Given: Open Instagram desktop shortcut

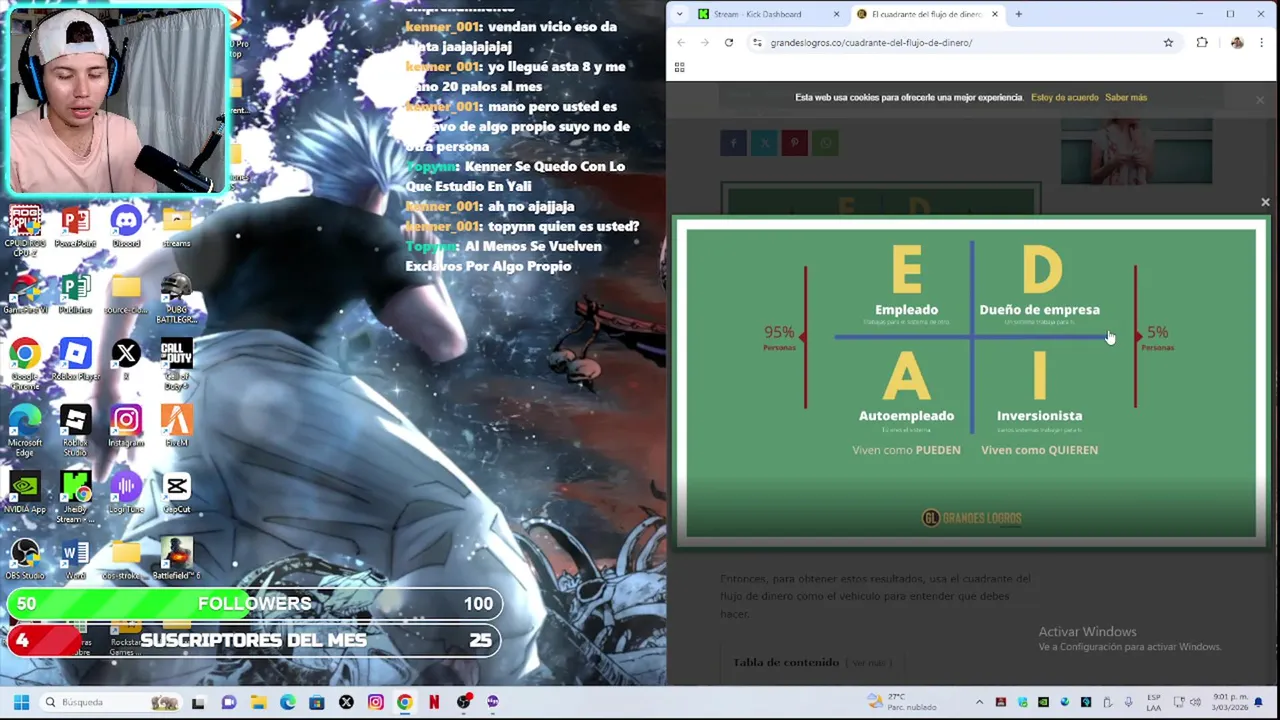Looking at the screenshot, I should point(126,427).
